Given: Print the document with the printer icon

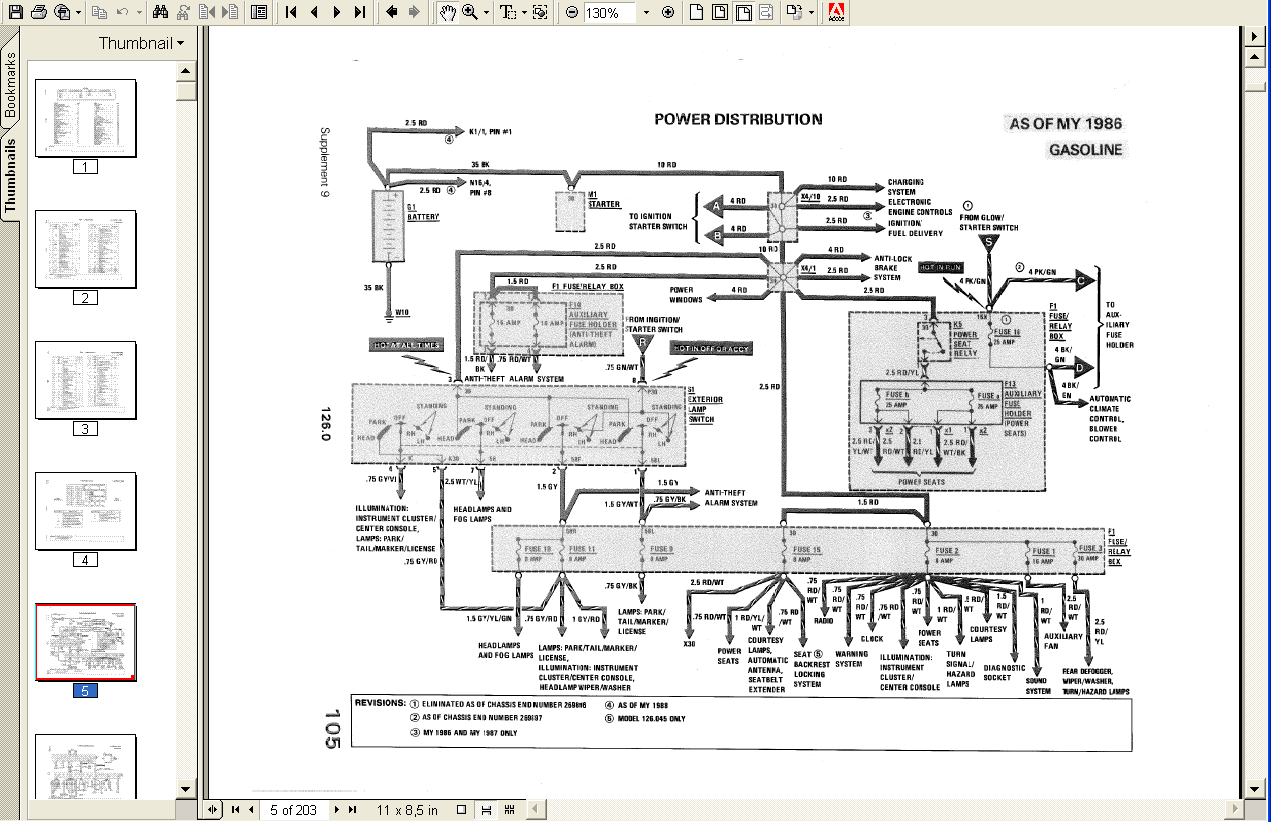Looking at the screenshot, I should [39, 12].
